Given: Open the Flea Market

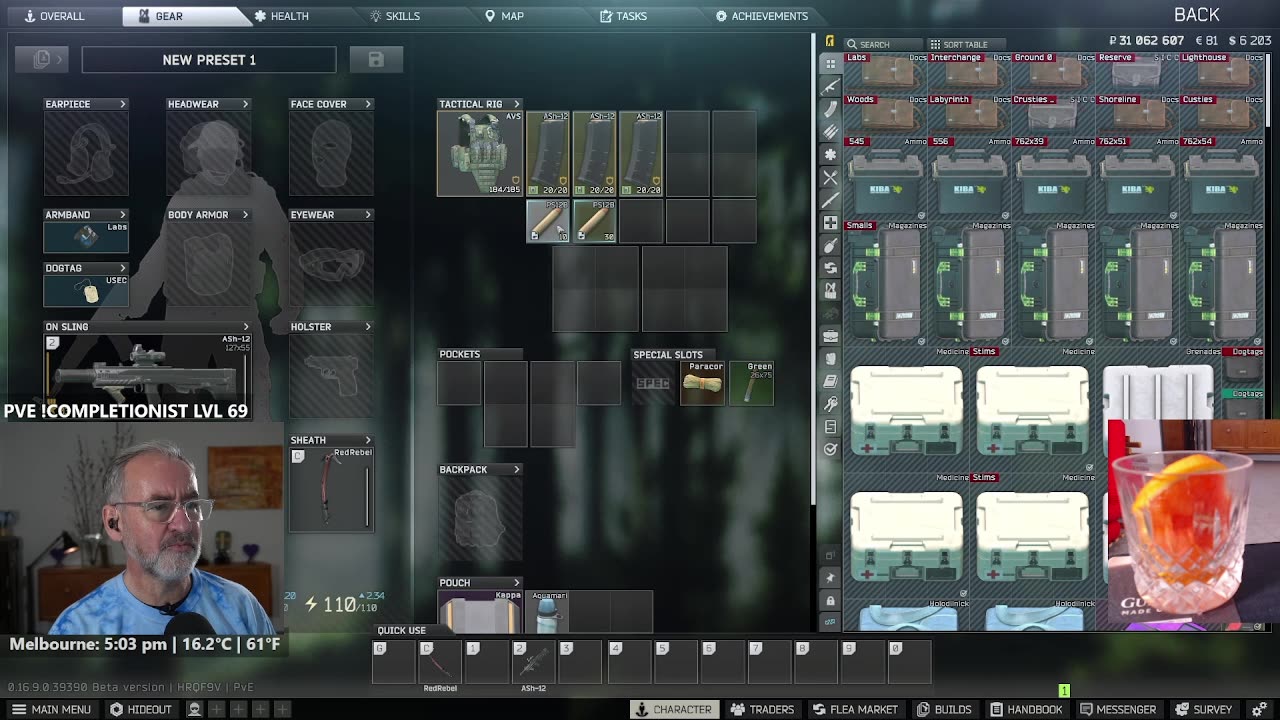Looking at the screenshot, I should 855,709.
